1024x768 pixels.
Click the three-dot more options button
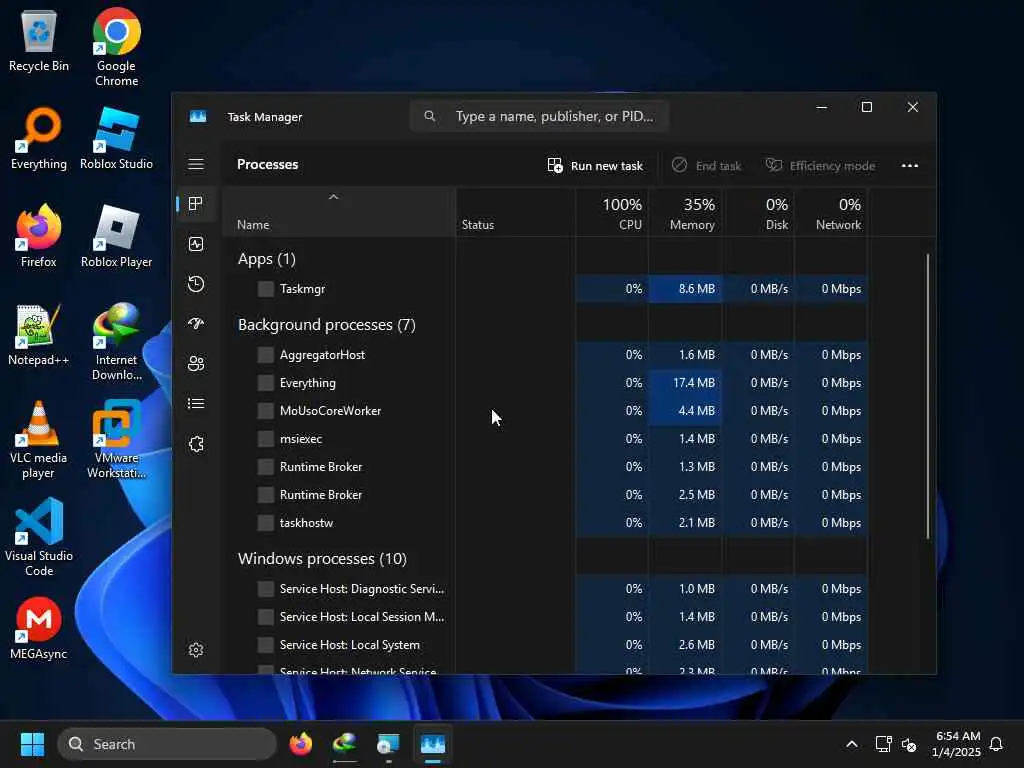910,166
